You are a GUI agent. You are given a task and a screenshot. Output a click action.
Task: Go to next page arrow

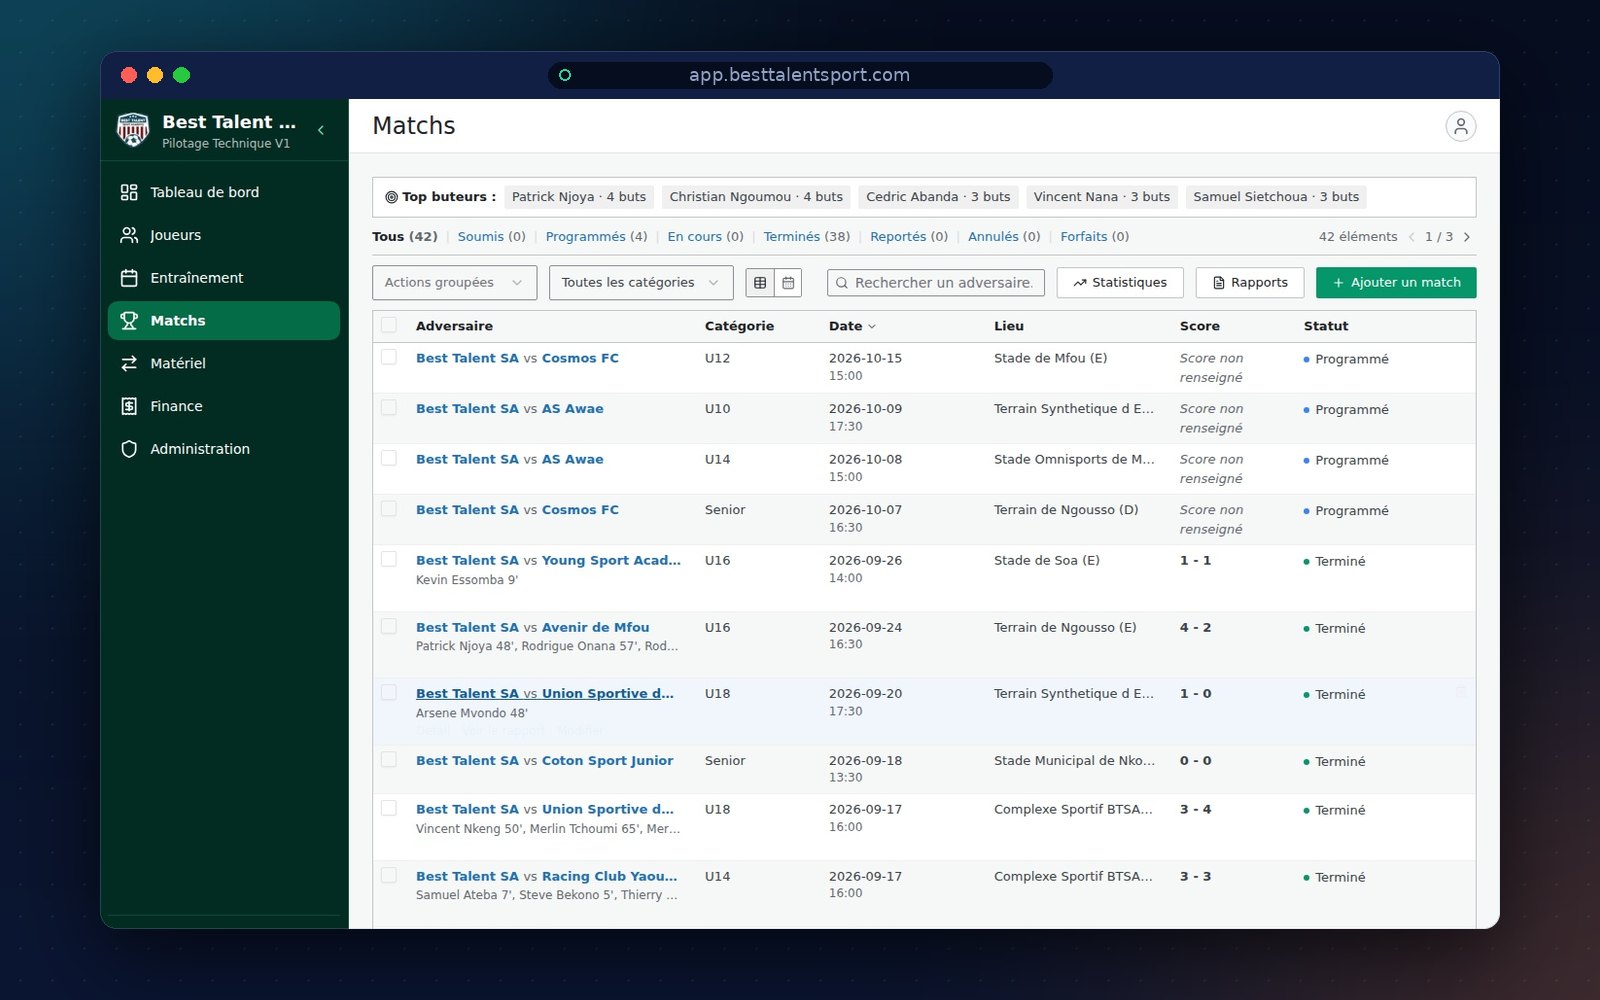pyautogui.click(x=1467, y=237)
